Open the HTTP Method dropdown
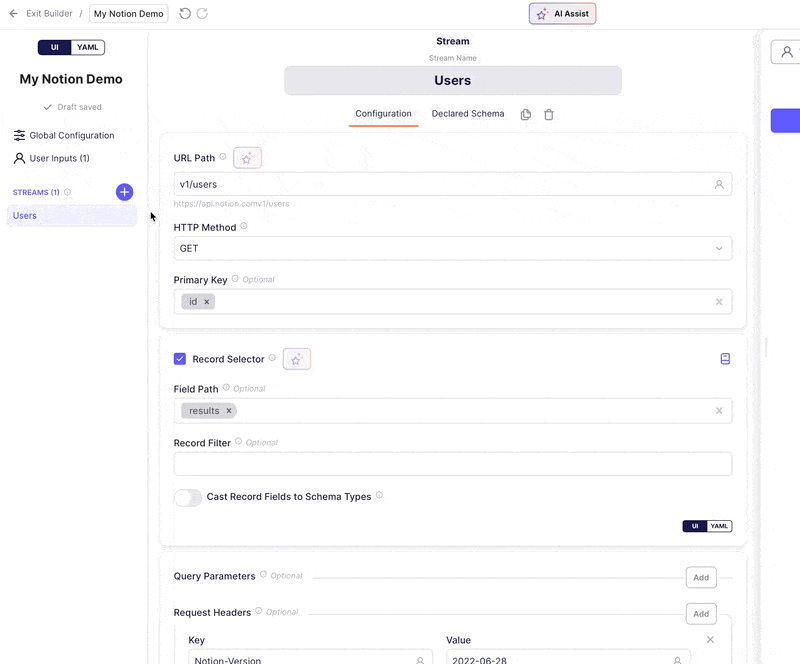 [453, 248]
